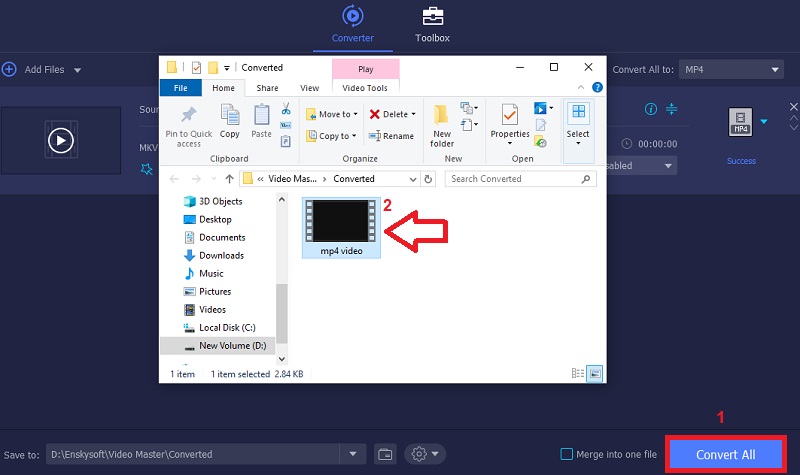The image size is (800, 475).
Task: Expand the output format arrow beside MP4 icon
Action: click(x=764, y=121)
